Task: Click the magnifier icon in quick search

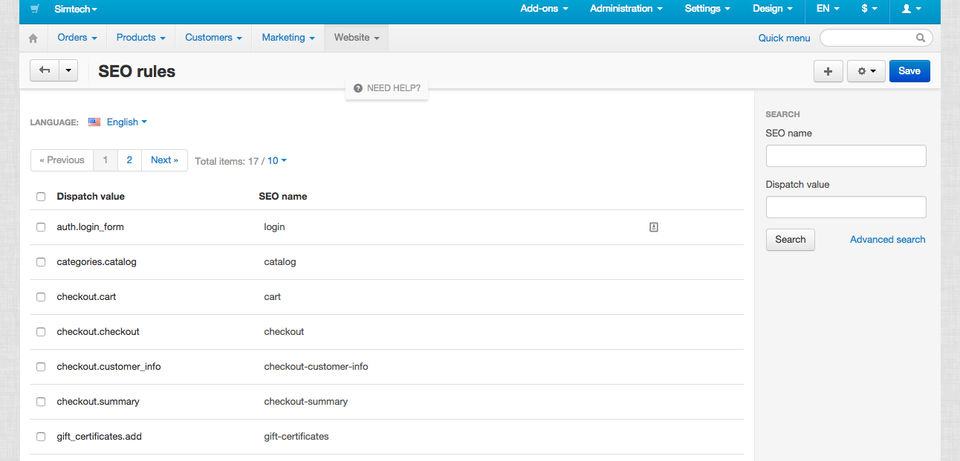Action: click(x=920, y=38)
